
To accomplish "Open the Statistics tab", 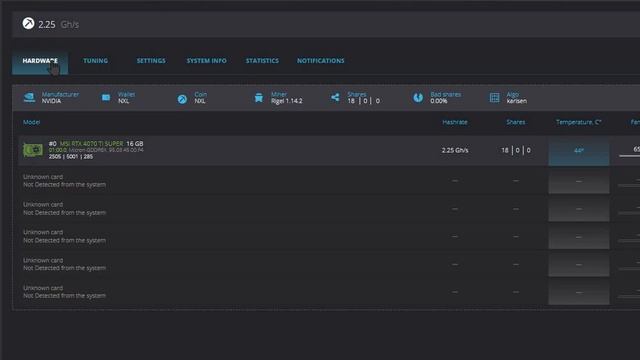I will pyautogui.click(x=262, y=61).
